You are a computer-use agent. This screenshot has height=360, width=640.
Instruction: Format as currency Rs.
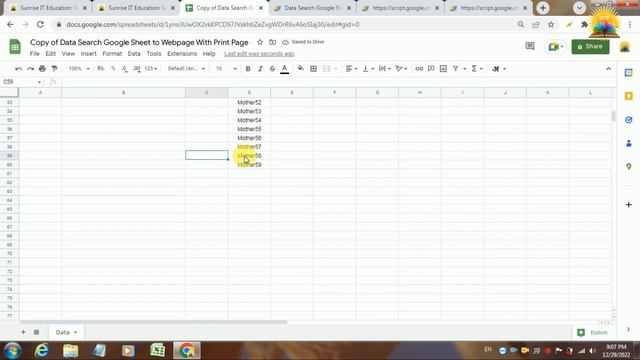(x=101, y=69)
